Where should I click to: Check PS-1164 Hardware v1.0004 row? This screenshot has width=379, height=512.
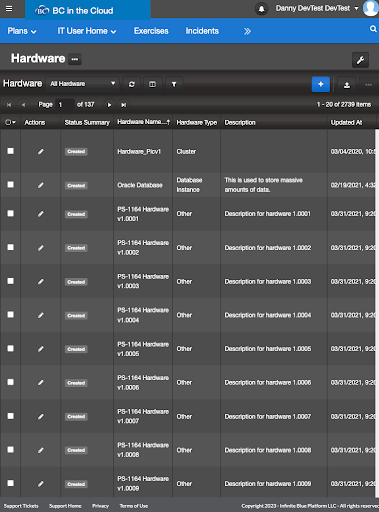[11, 315]
